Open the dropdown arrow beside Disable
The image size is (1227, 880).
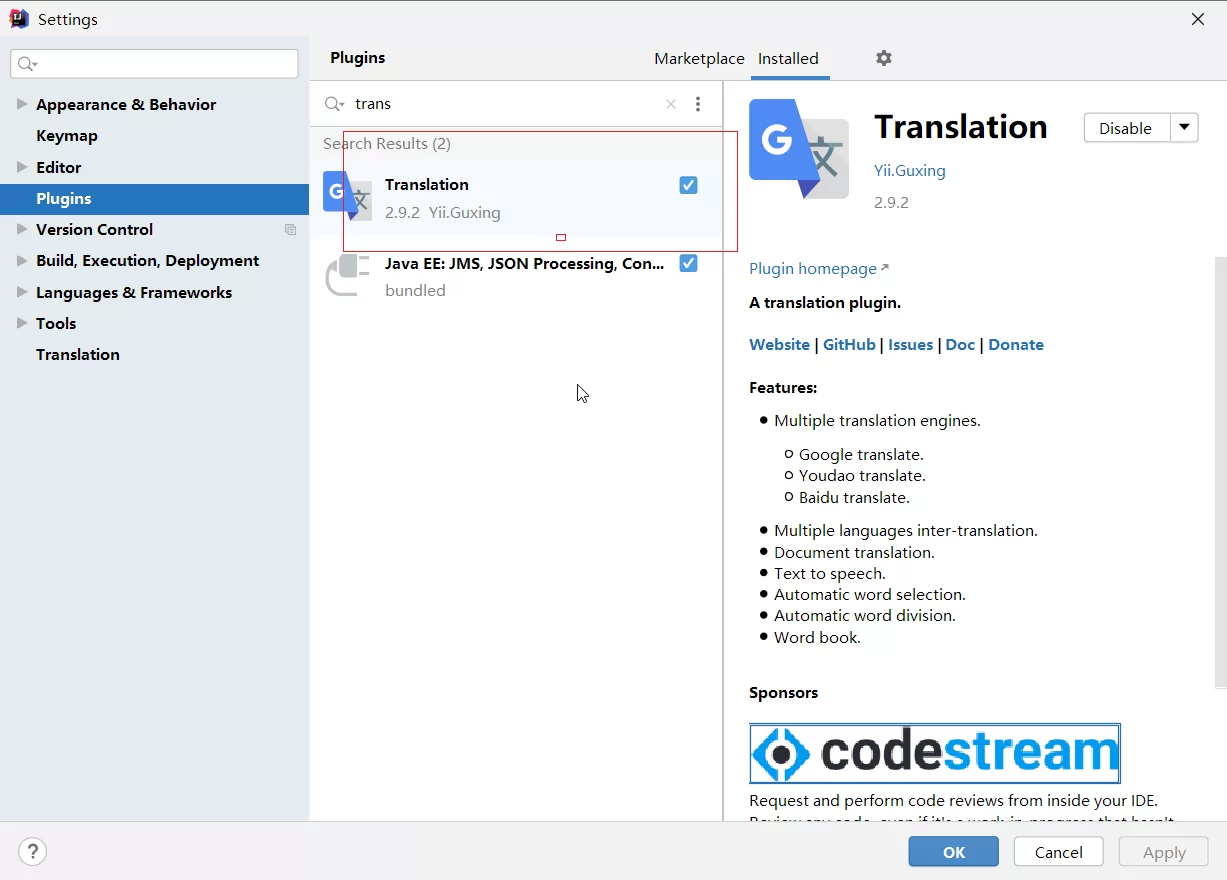click(1184, 128)
